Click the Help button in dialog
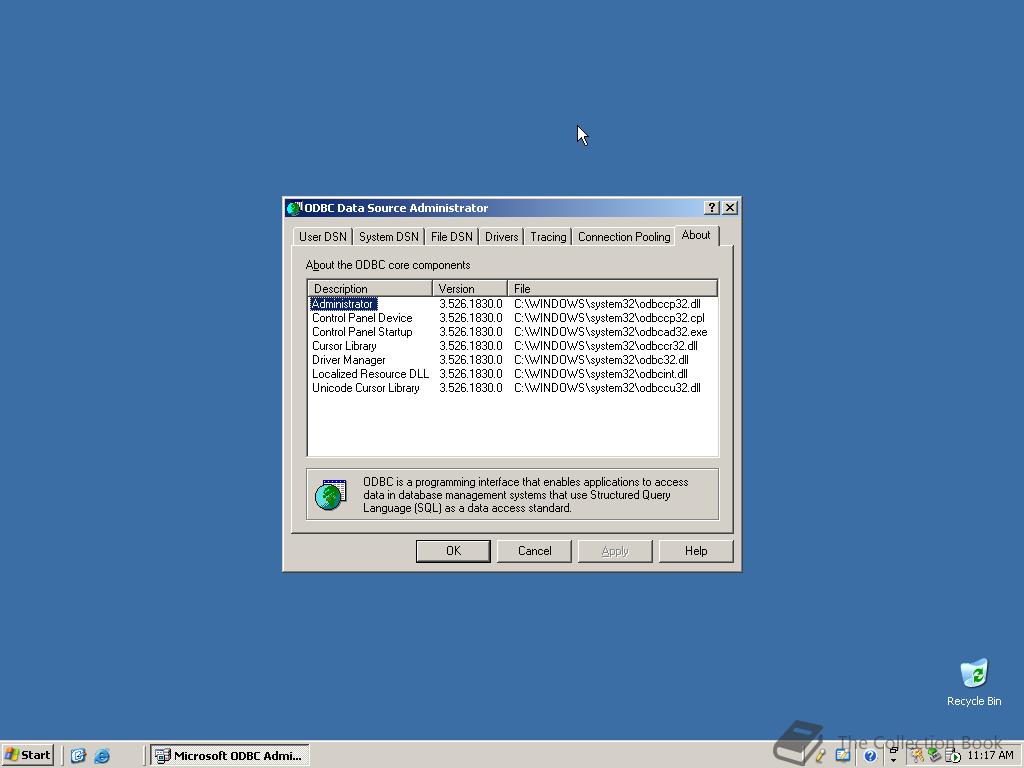 (x=696, y=551)
